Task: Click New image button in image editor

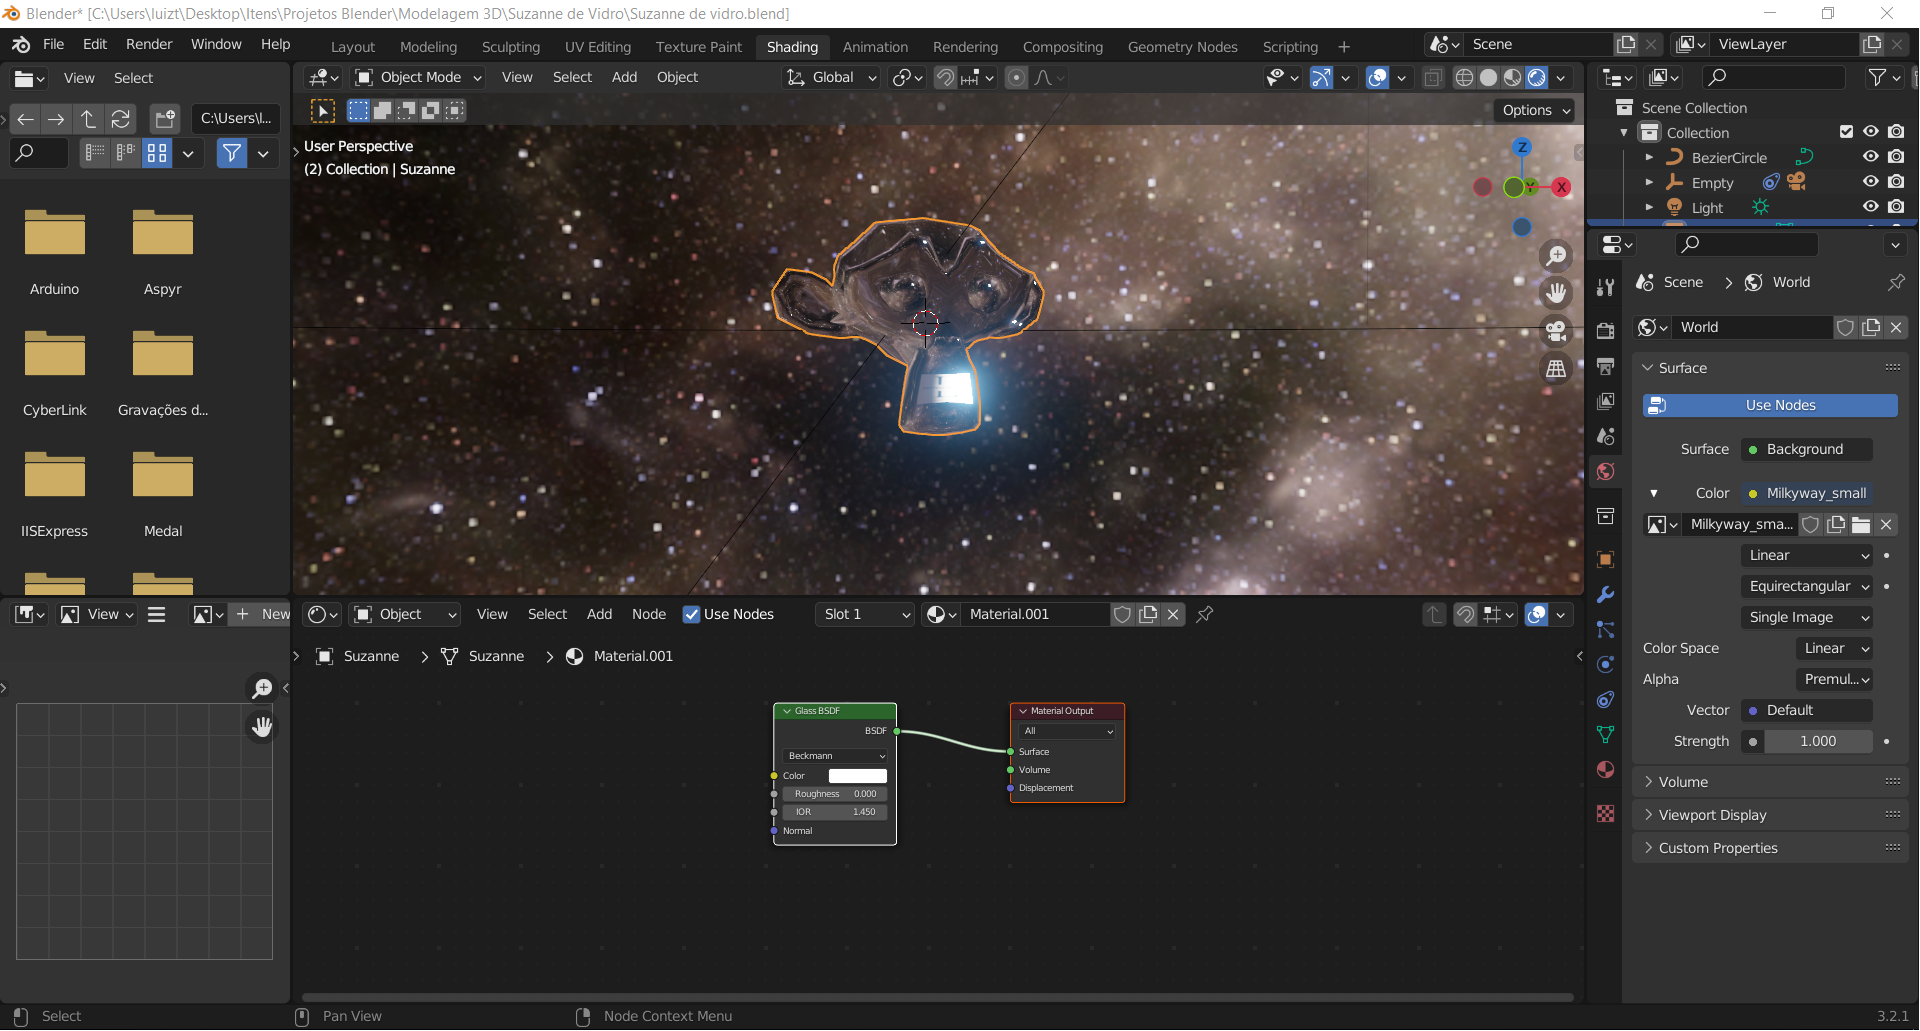Action: pos(262,615)
